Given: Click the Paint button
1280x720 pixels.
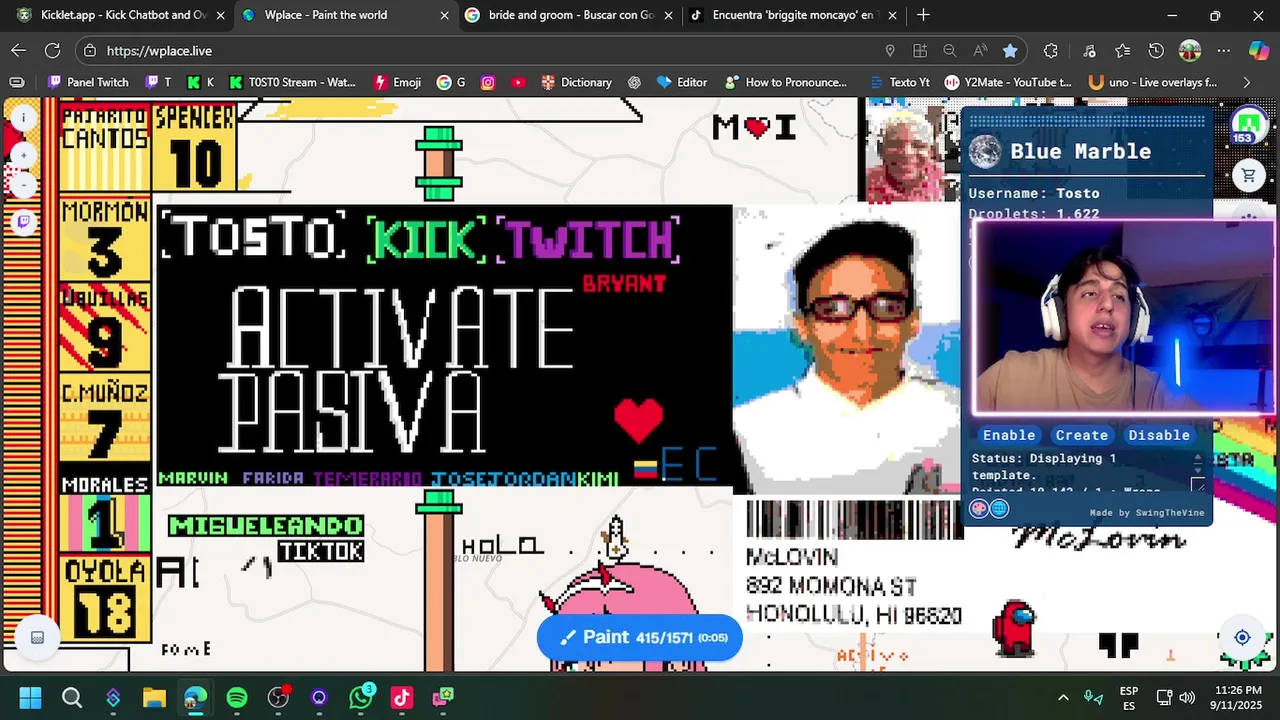Looking at the screenshot, I should pyautogui.click(x=640, y=638).
